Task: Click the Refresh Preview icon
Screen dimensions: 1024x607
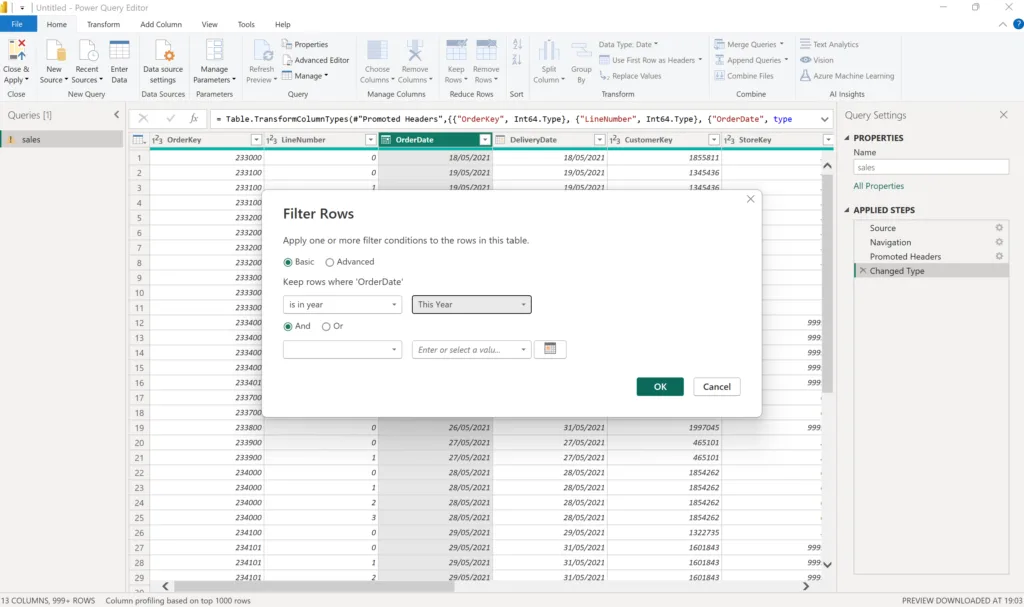Action: click(263, 50)
